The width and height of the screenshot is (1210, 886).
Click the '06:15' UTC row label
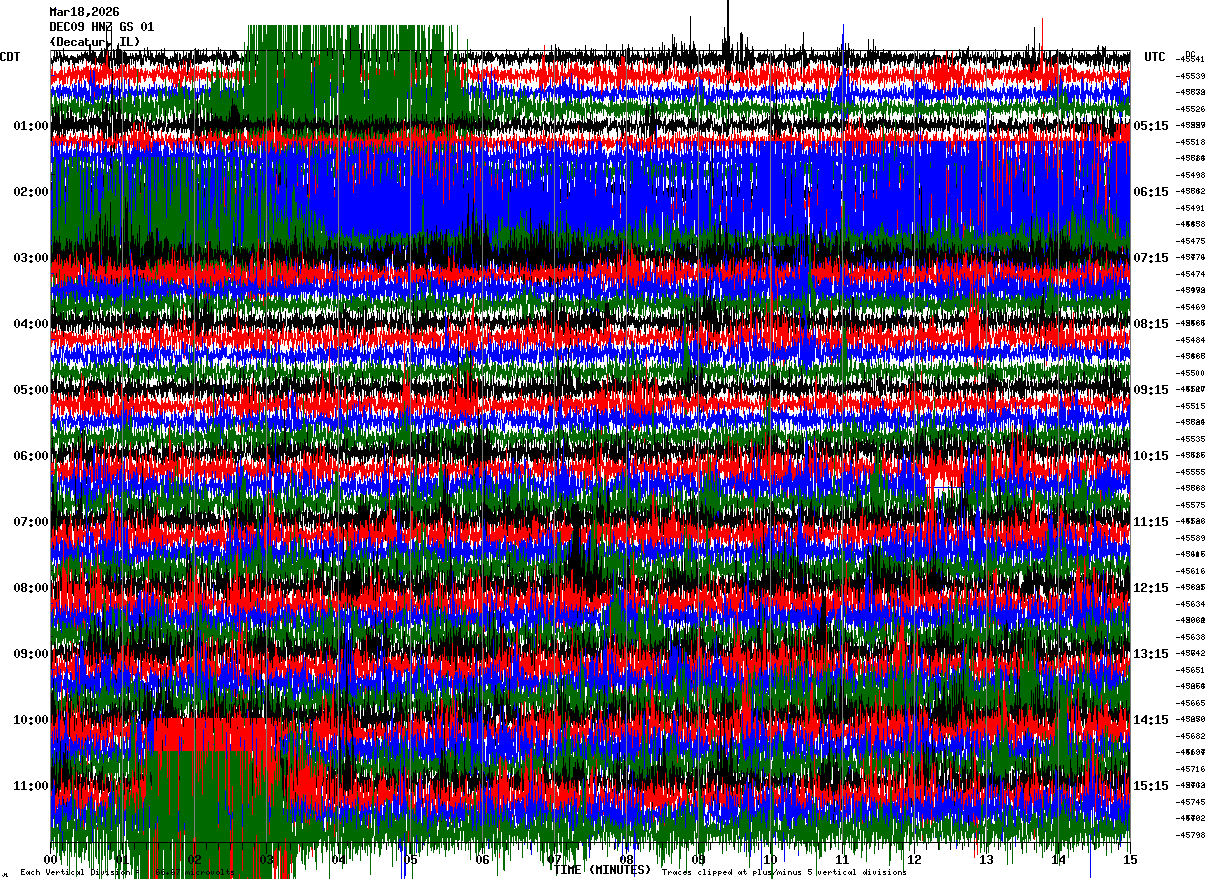[1151, 192]
